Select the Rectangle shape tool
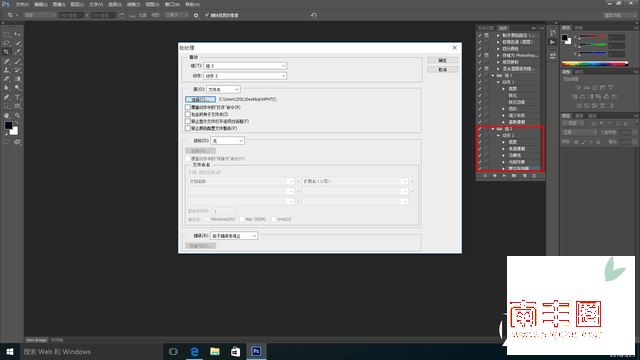The image size is (640, 360). (17, 106)
